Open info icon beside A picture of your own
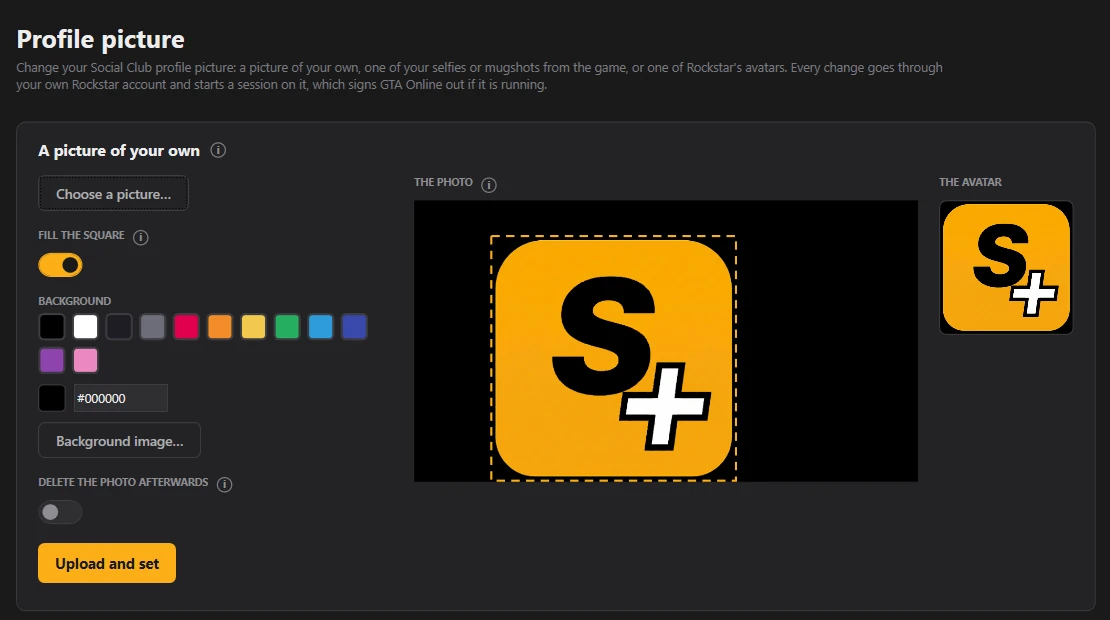The height and width of the screenshot is (620, 1110). click(x=218, y=150)
